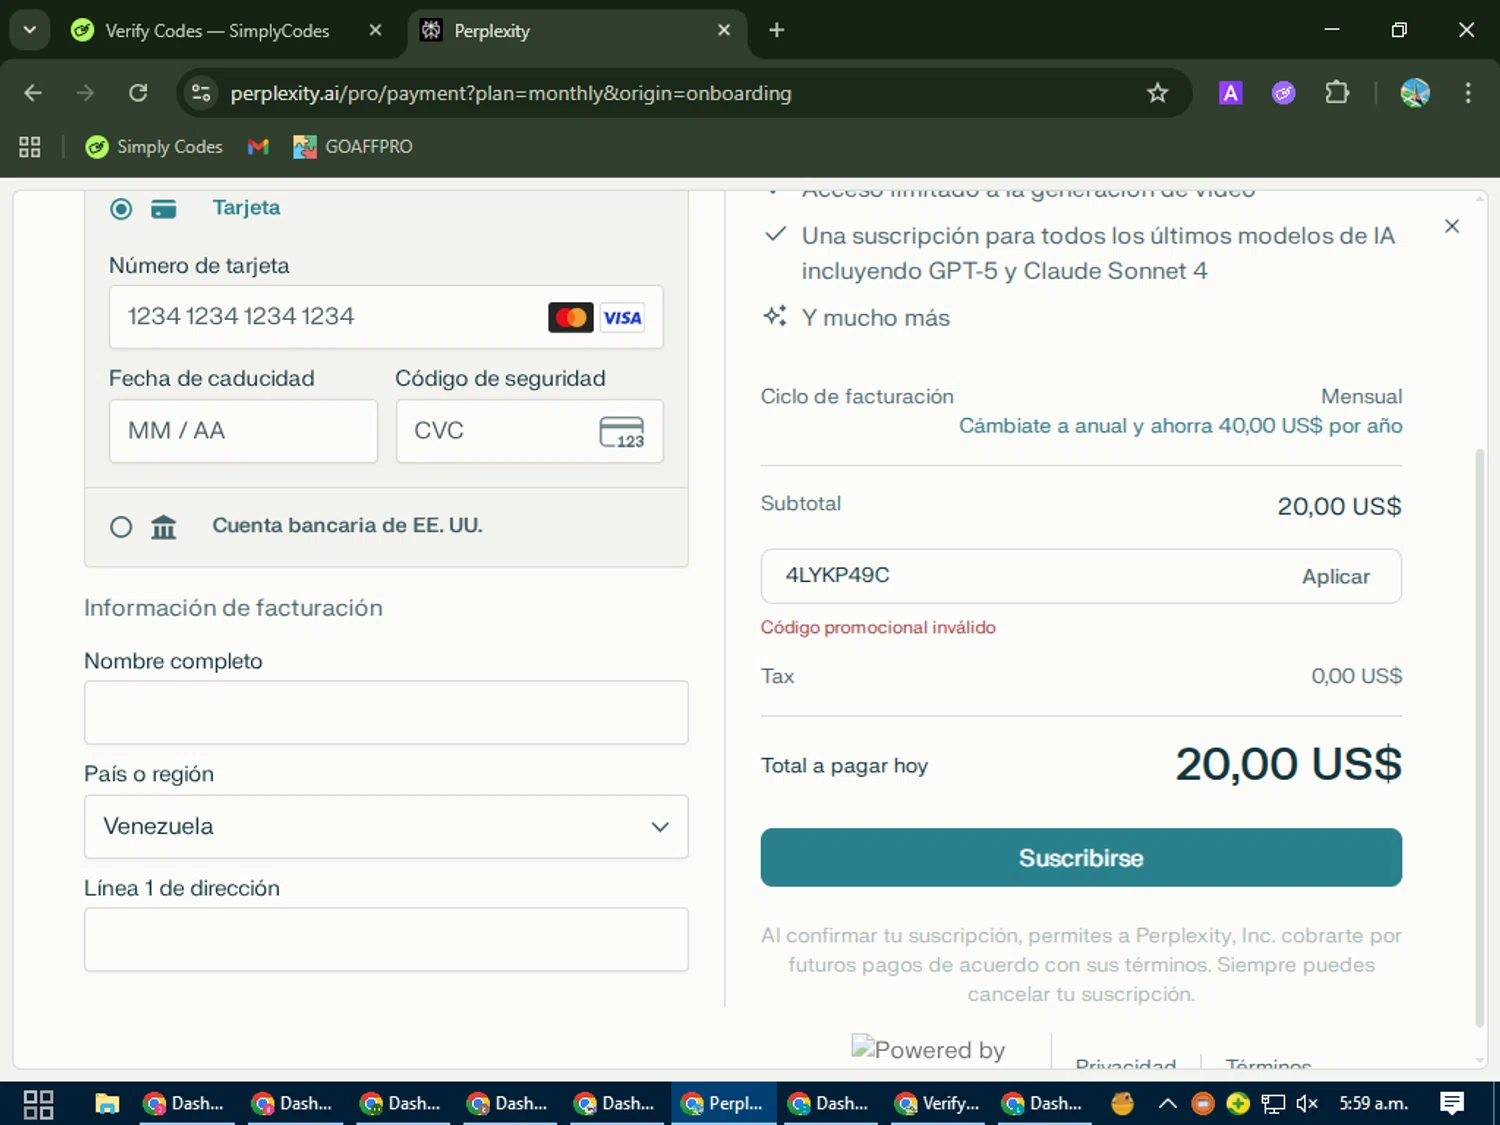Image resolution: width=1500 pixels, height=1125 pixels.
Task: Open the GOAFFPRO bookmark
Action: (x=353, y=147)
